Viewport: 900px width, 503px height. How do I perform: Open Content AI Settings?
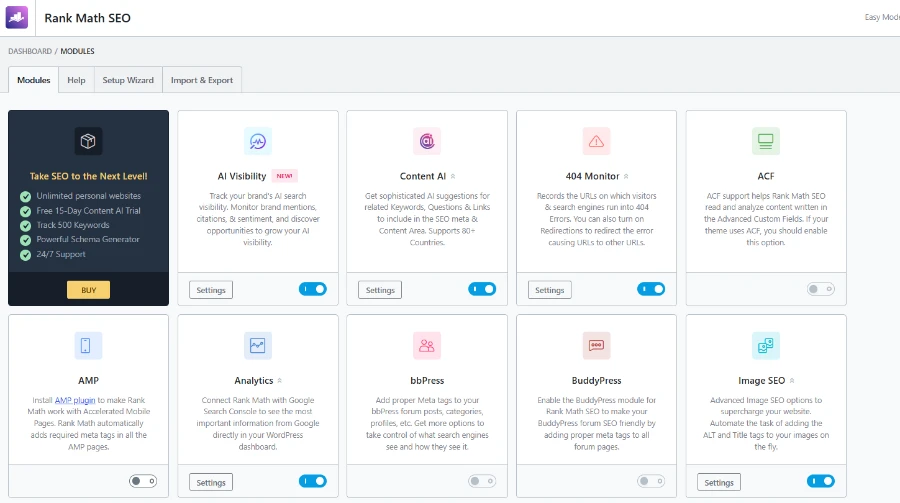pos(380,290)
